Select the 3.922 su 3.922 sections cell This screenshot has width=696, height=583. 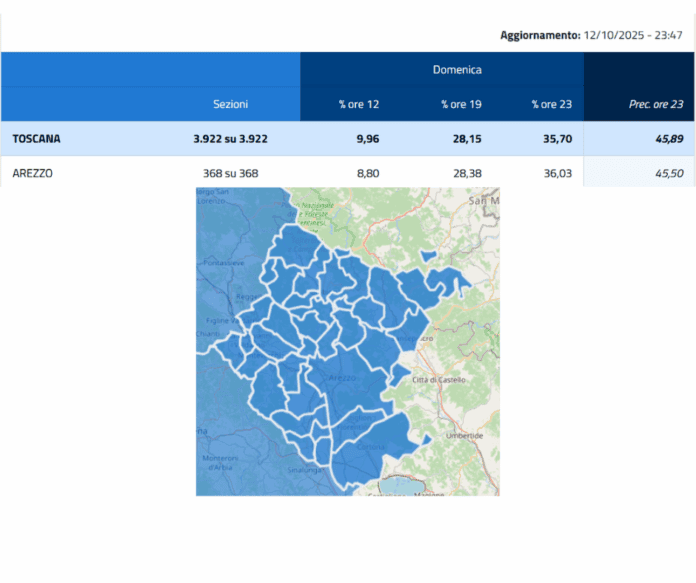click(230, 139)
